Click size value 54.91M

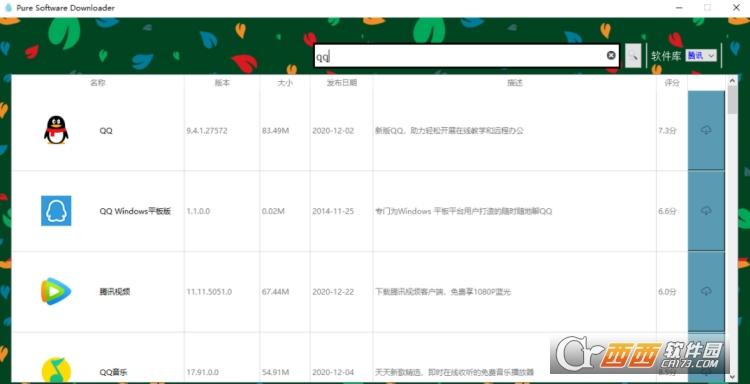pos(276,372)
